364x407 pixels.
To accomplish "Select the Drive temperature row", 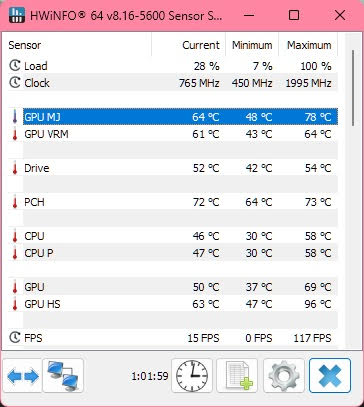I will 173,168.
